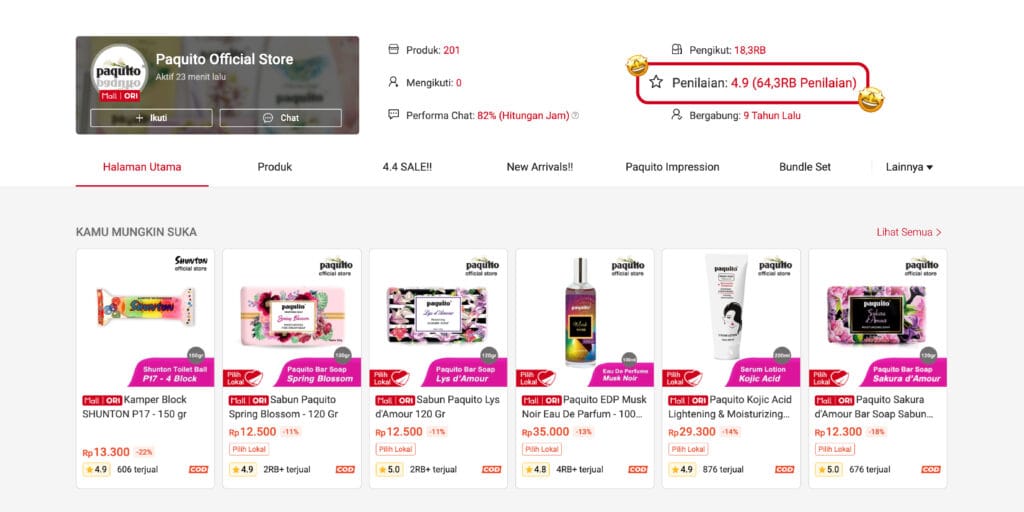Open the Sakura d'Amour Bar Soap product

878,368
